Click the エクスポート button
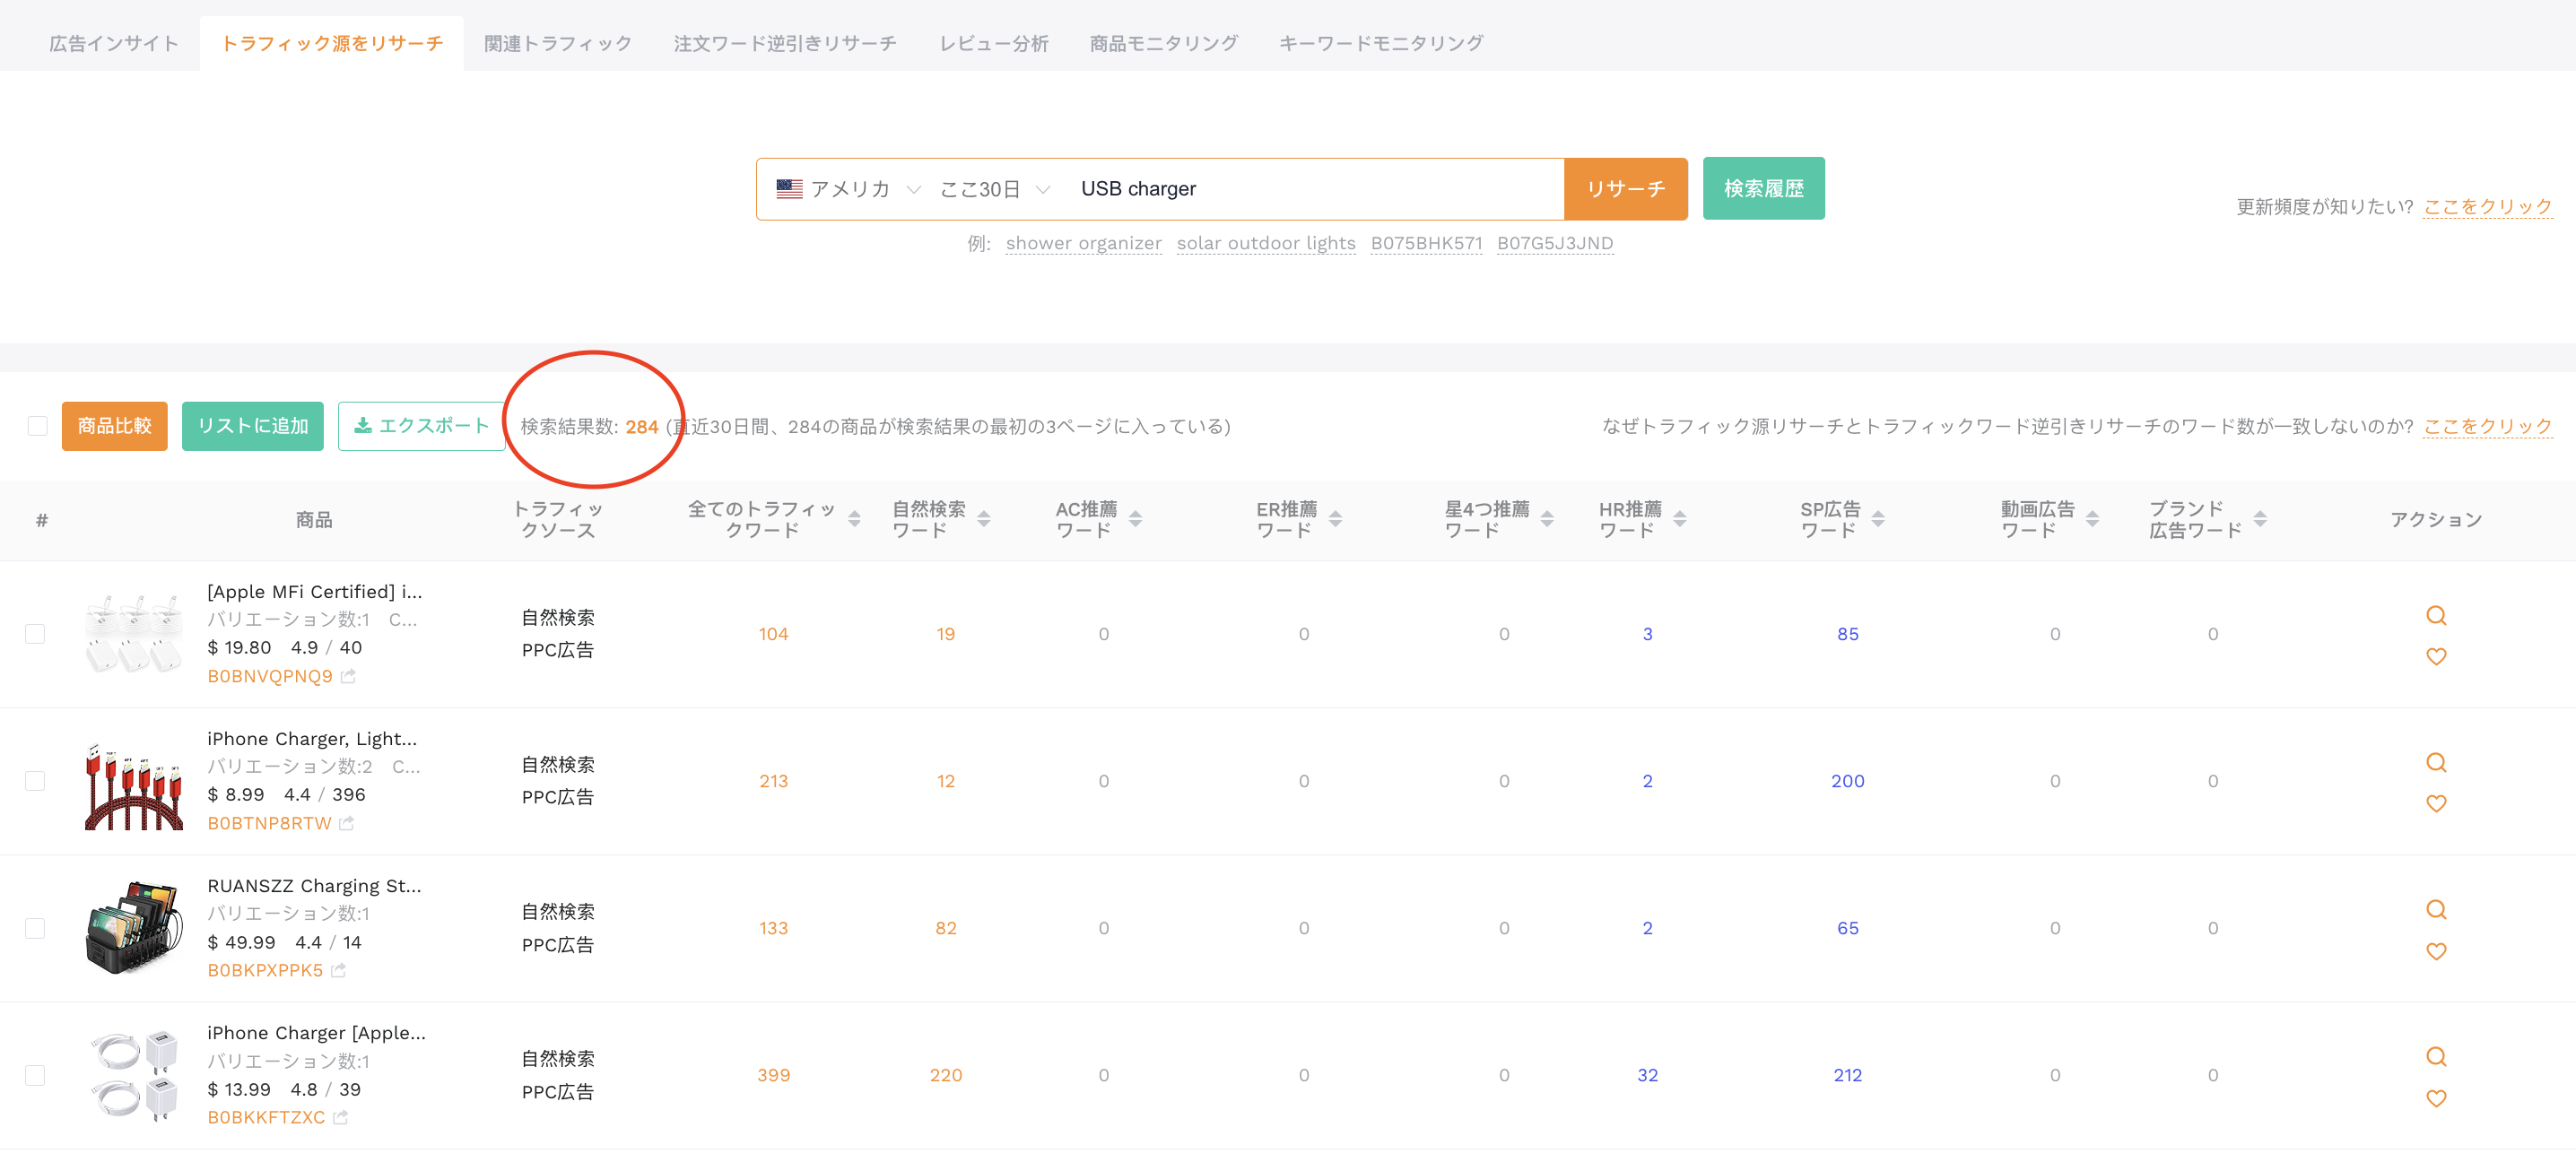 (421, 426)
